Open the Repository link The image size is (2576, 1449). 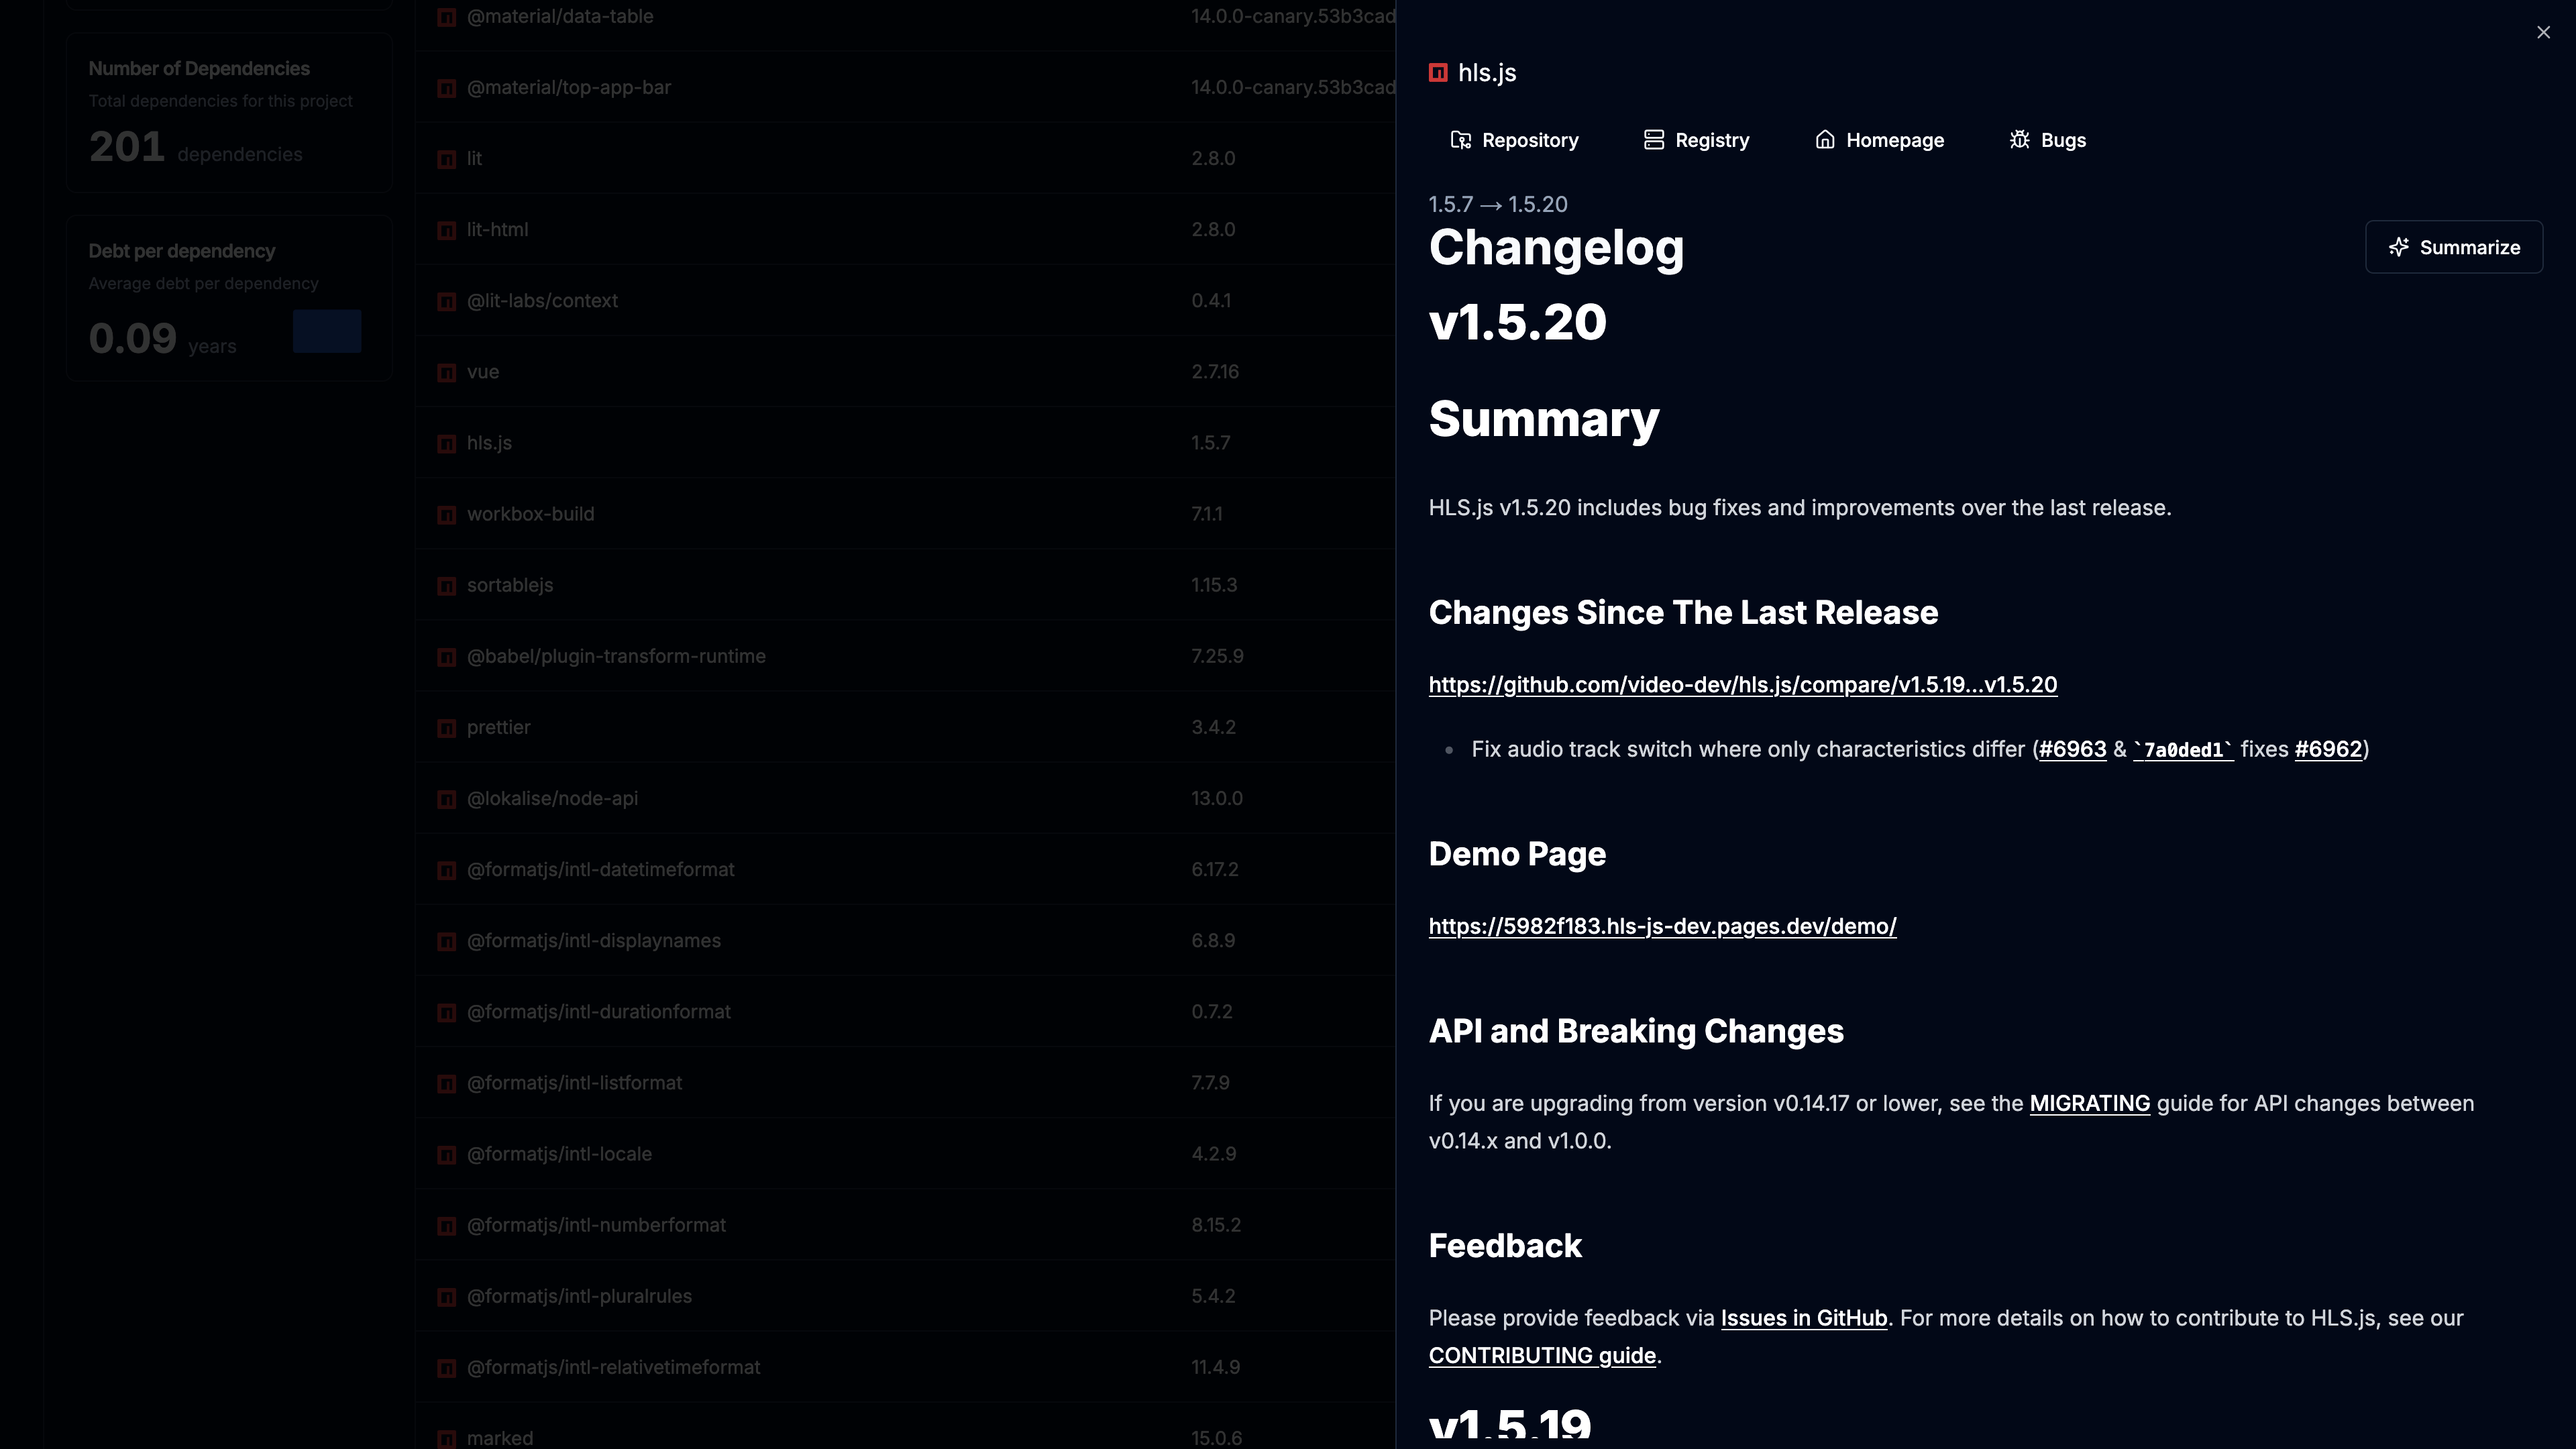point(1514,140)
